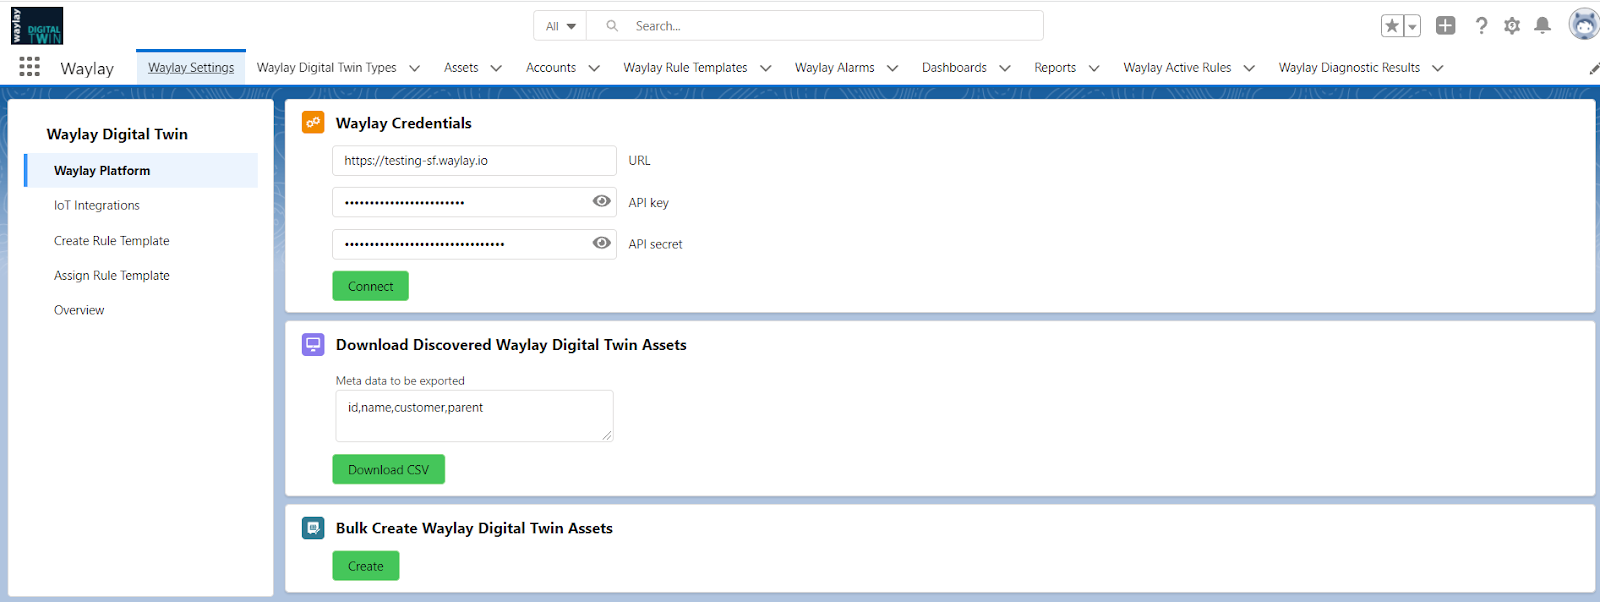Expand the Waylay Rule Templates chevron
This screenshot has height=602, width=1600.
(x=766, y=68)
